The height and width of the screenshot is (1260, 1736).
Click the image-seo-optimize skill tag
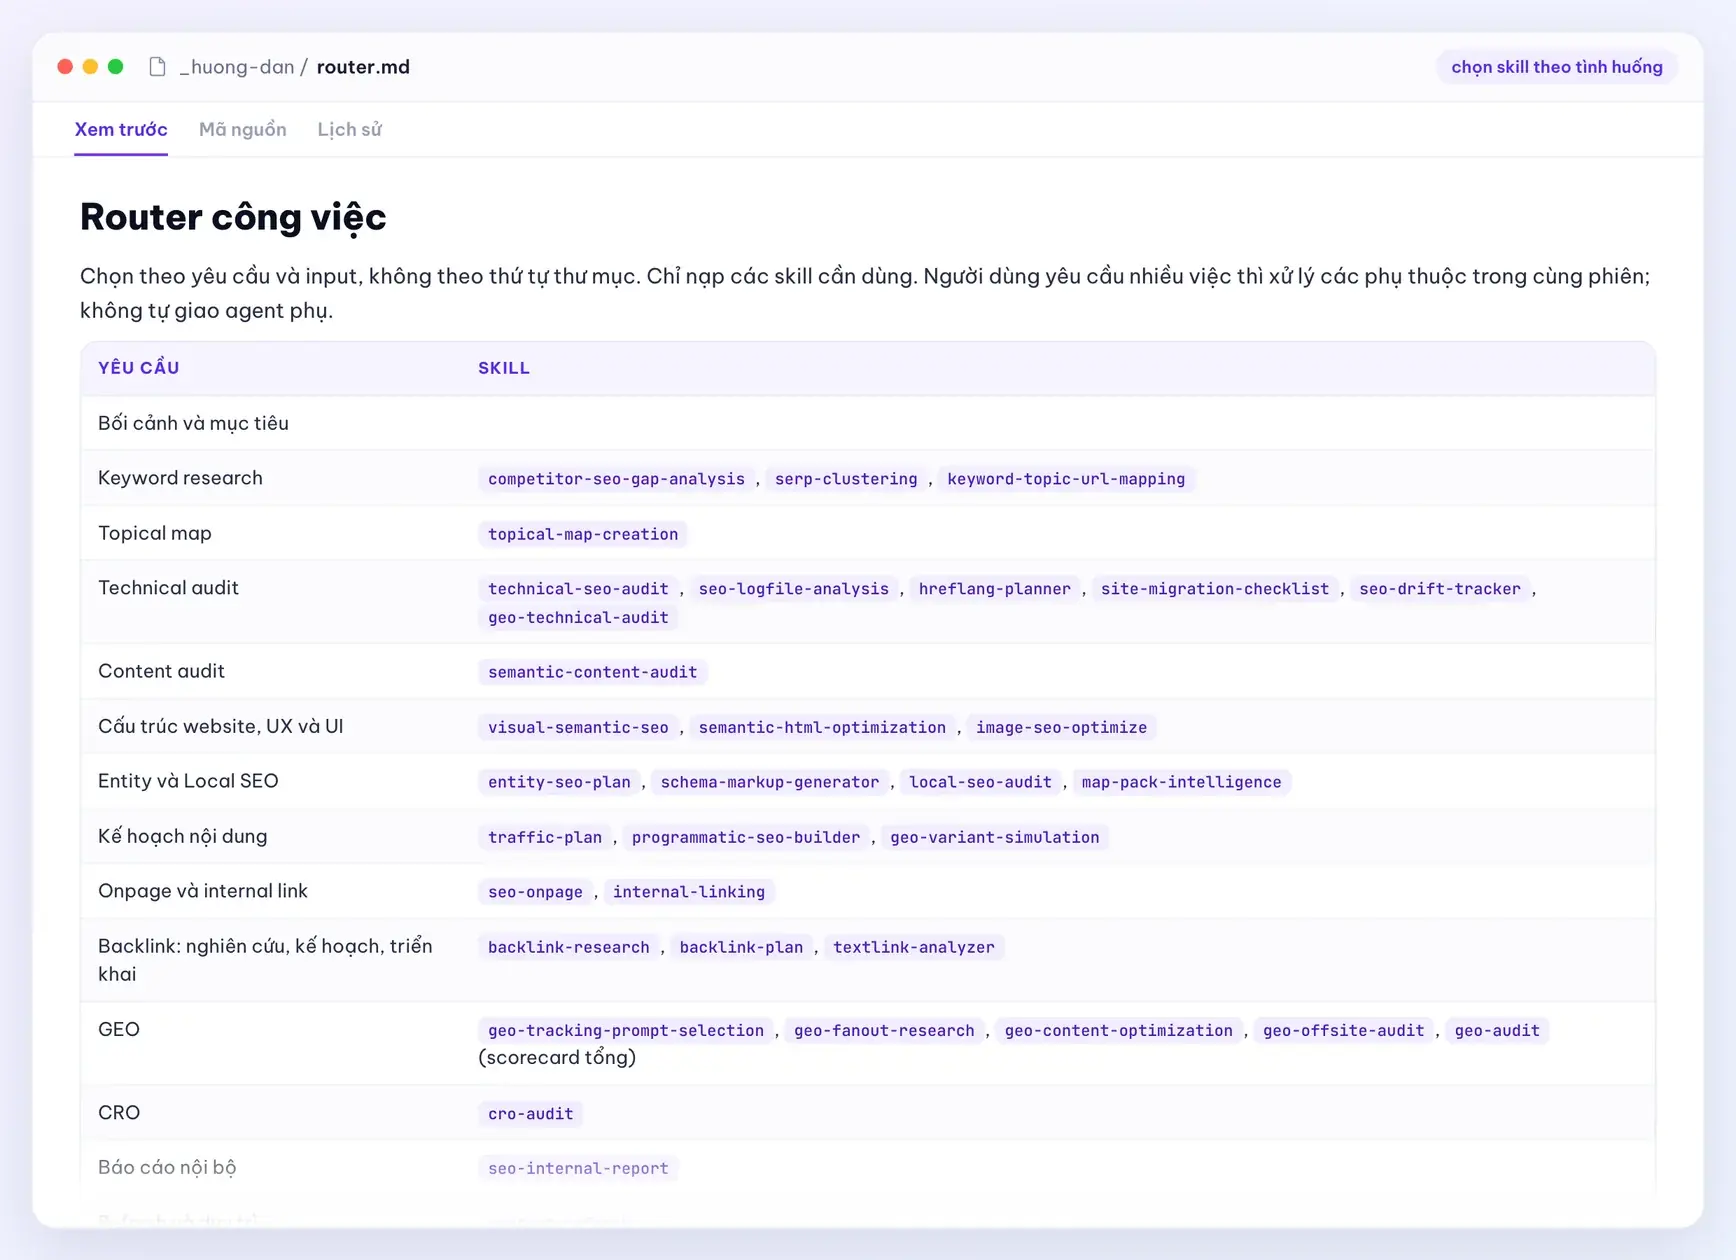pyautogui.click(x=1061, y=727)
